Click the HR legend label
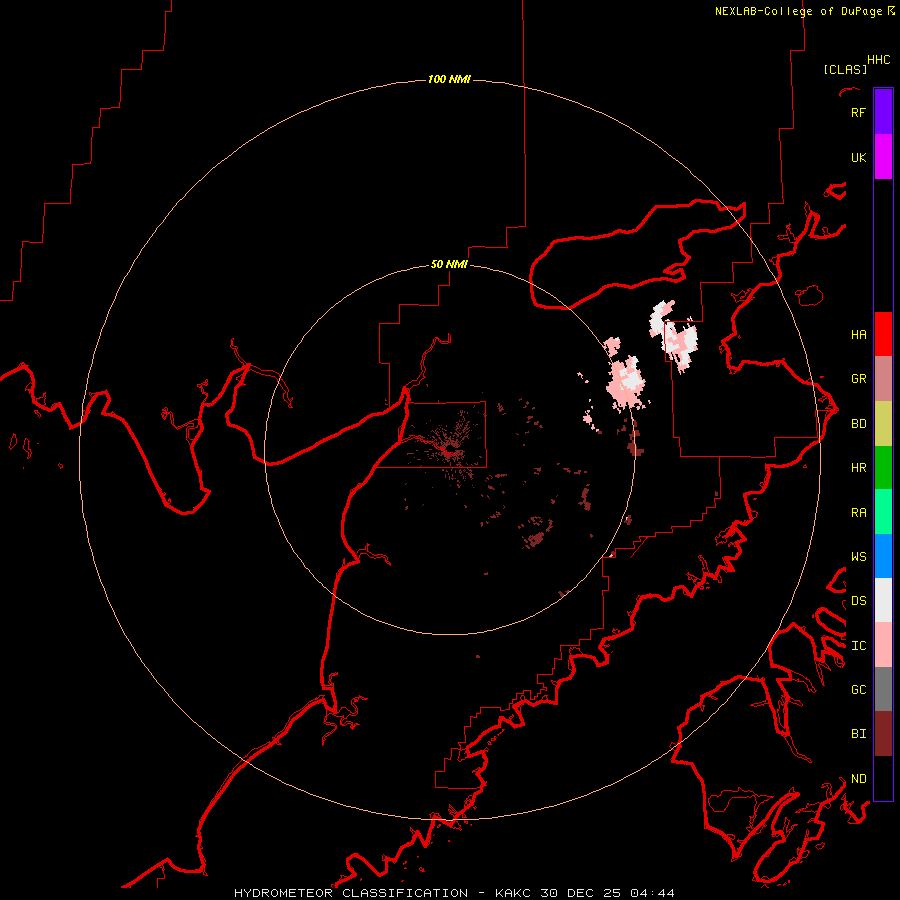The image size is (900, 900). point(858,468)
